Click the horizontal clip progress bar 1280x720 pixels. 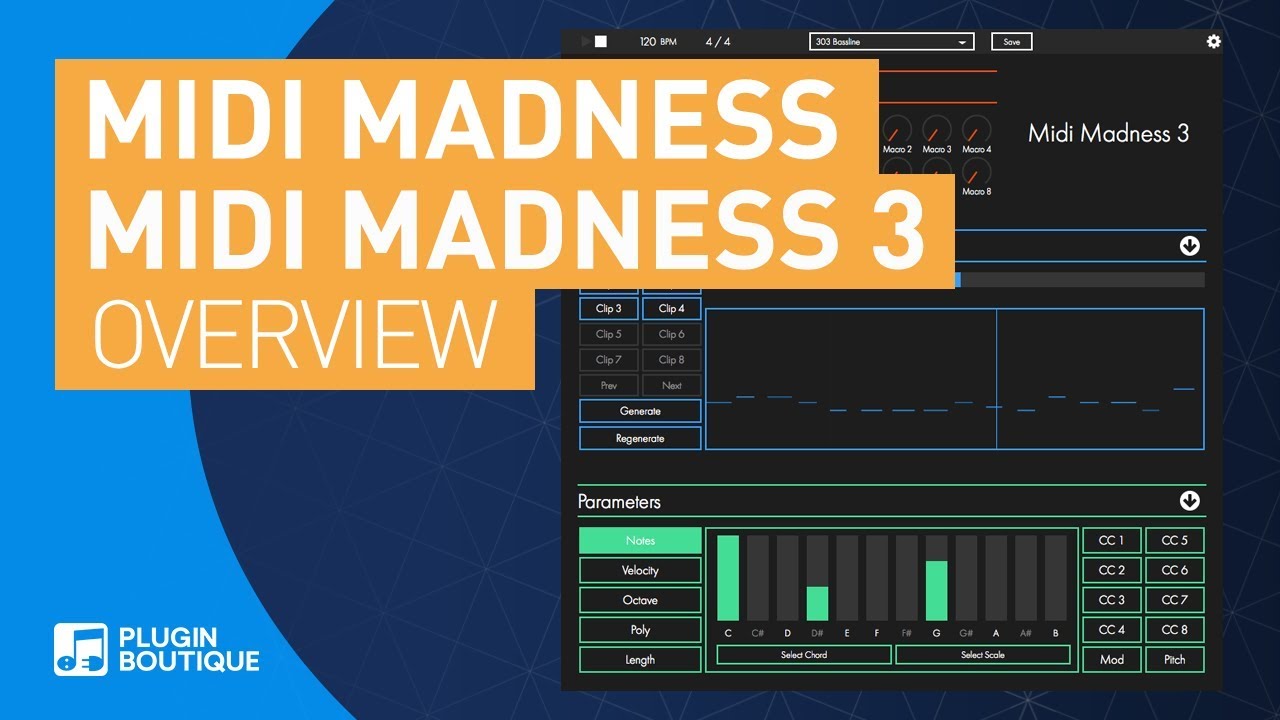pos(1079,280)
